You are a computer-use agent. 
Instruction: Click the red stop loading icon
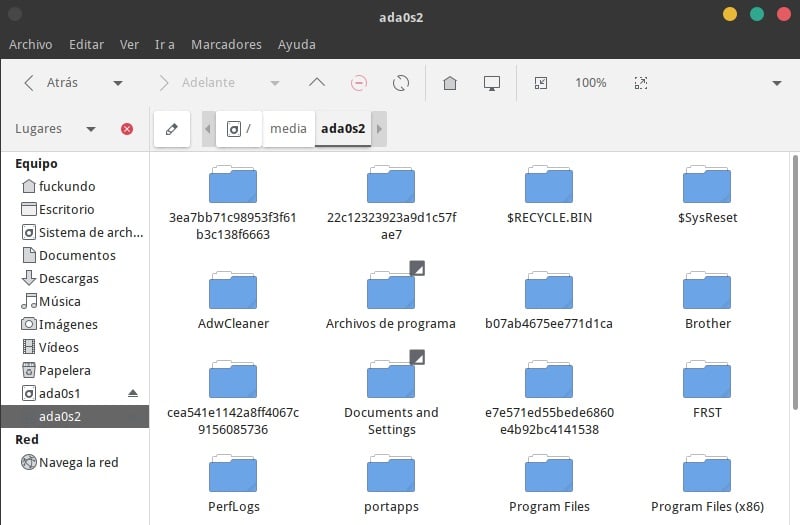(x=359, y=83)
